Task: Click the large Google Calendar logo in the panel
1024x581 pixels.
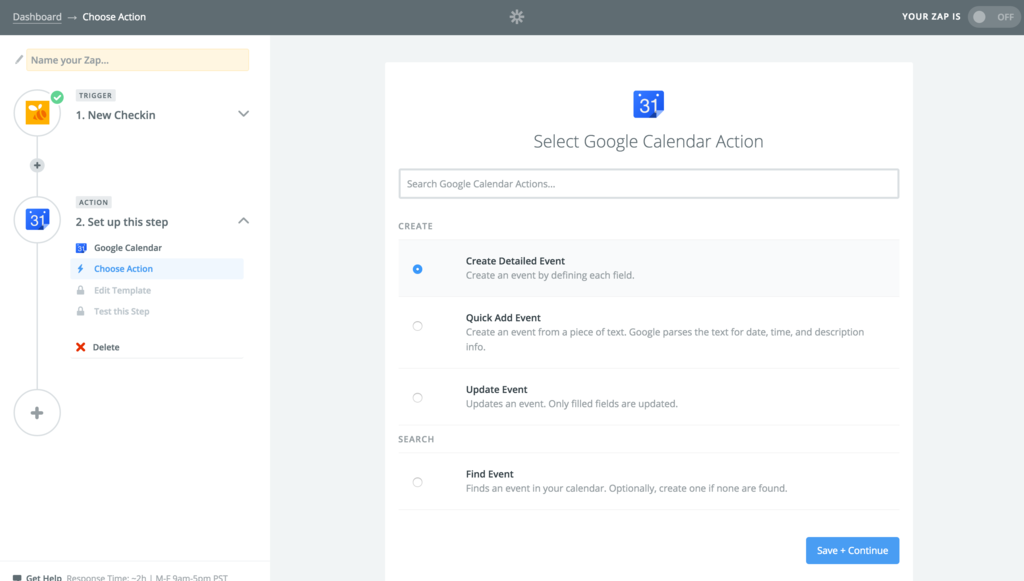Action: [648, 104]
